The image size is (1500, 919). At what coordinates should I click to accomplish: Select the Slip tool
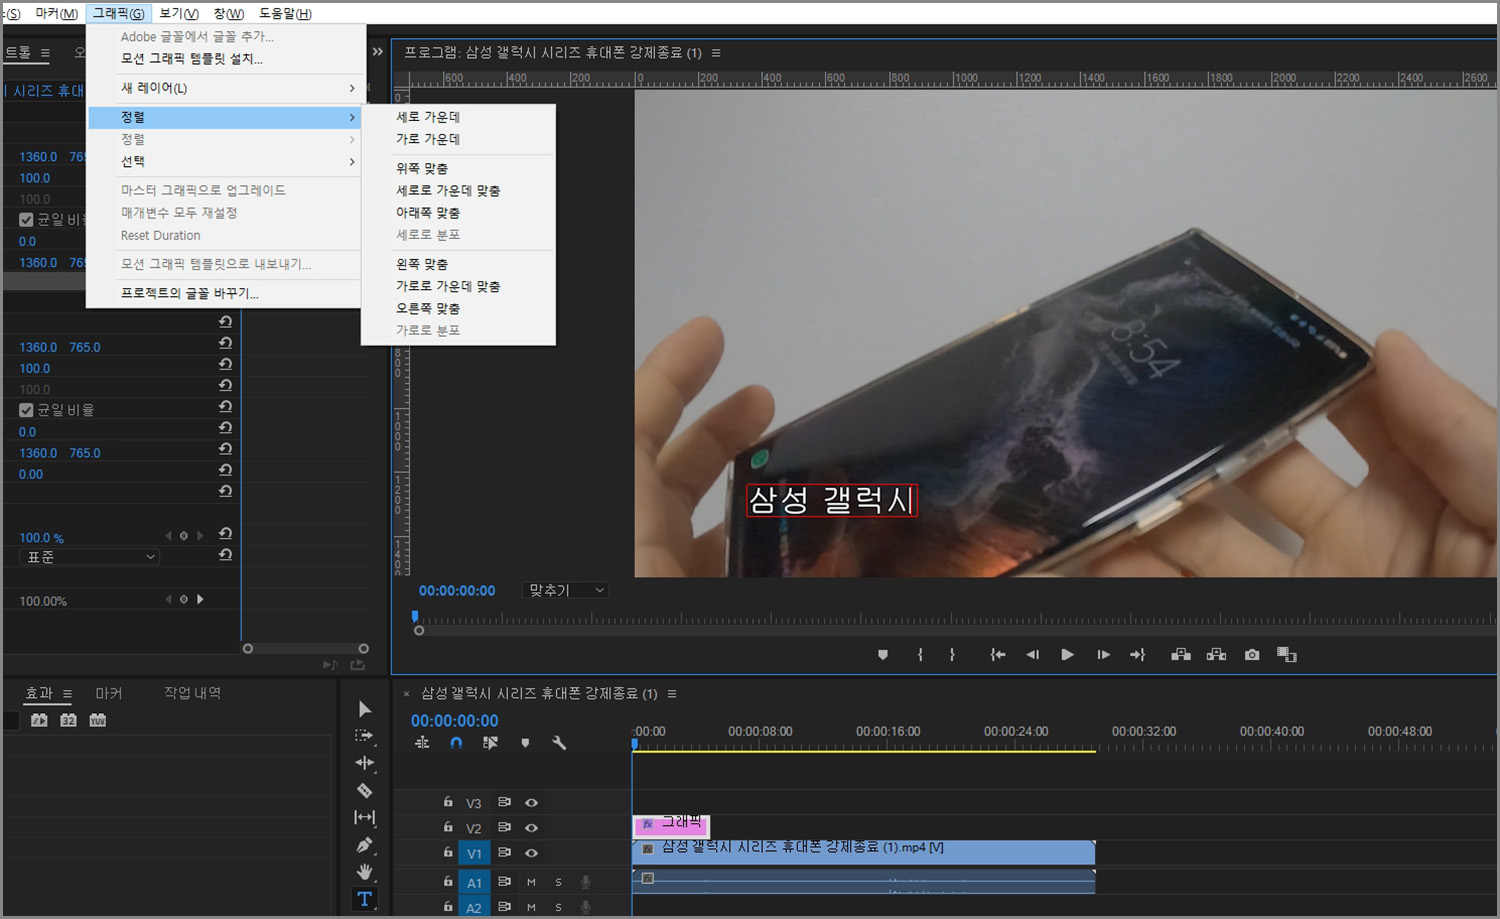tap(365, 817)
